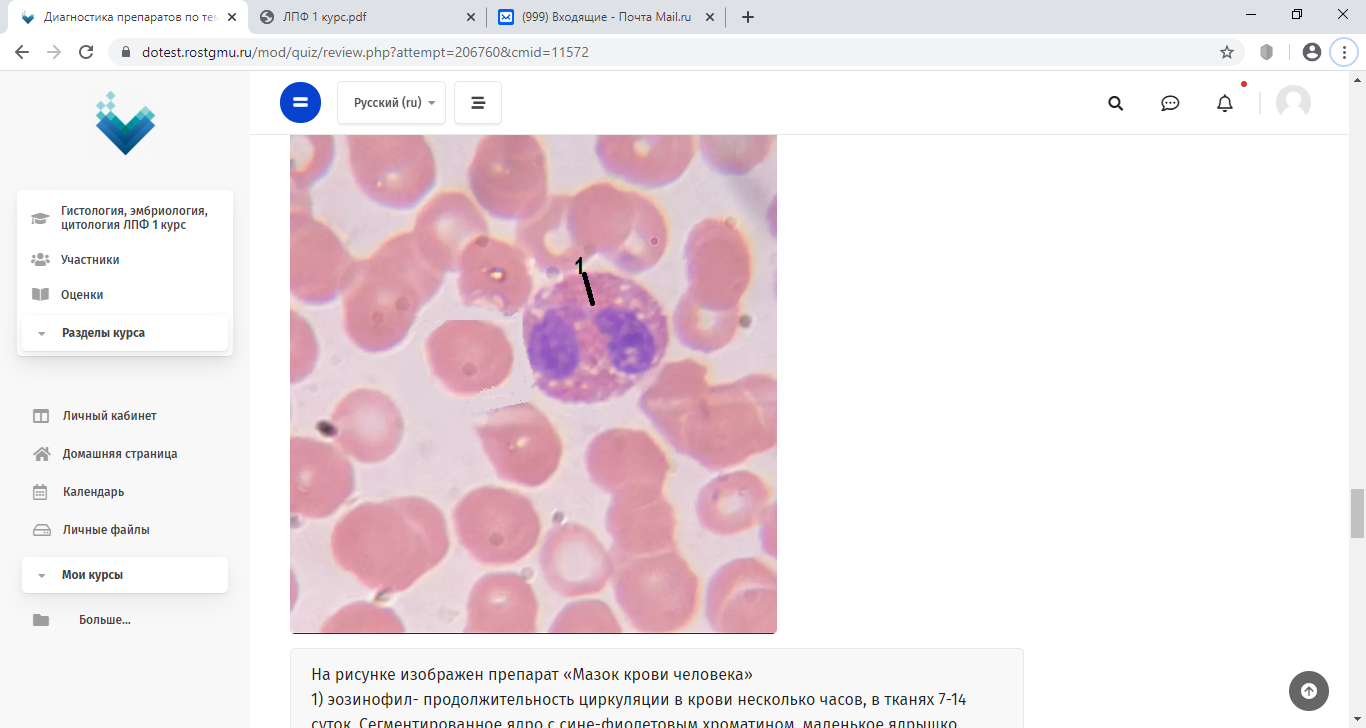Open the search magnifier icon
1366x728 pixels.
(1116, 103)
